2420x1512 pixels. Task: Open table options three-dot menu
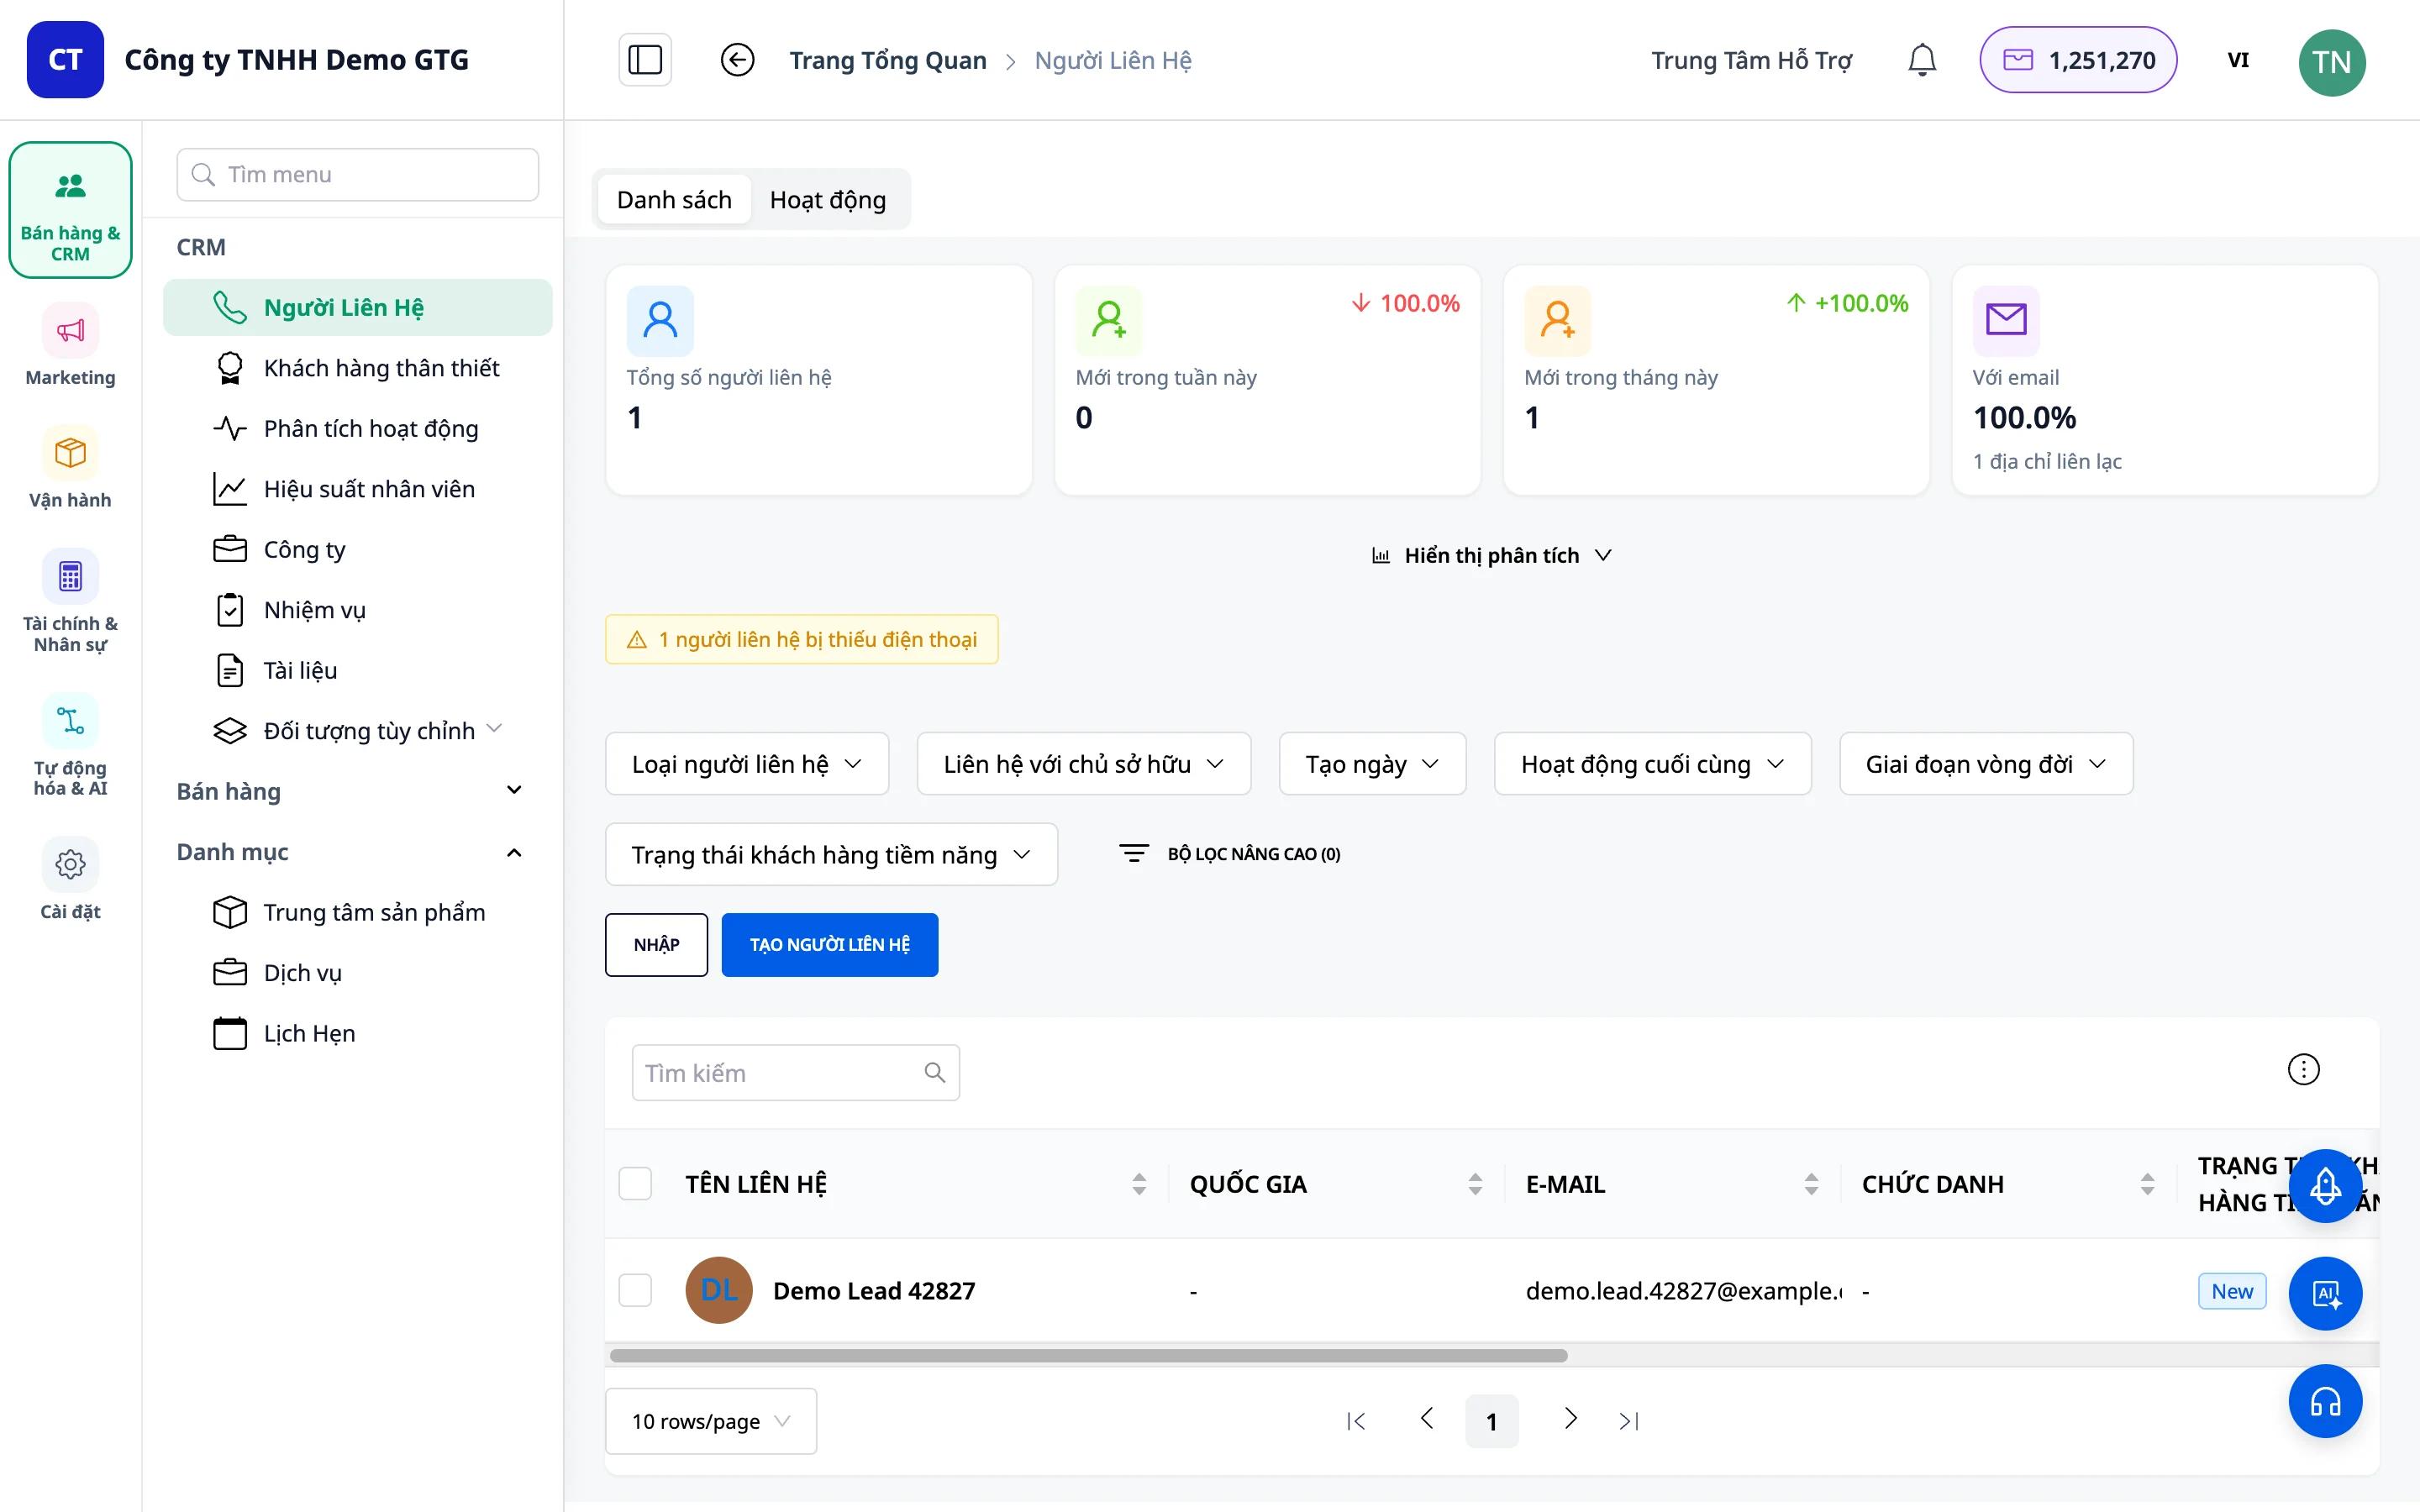click(2303, 1069)
